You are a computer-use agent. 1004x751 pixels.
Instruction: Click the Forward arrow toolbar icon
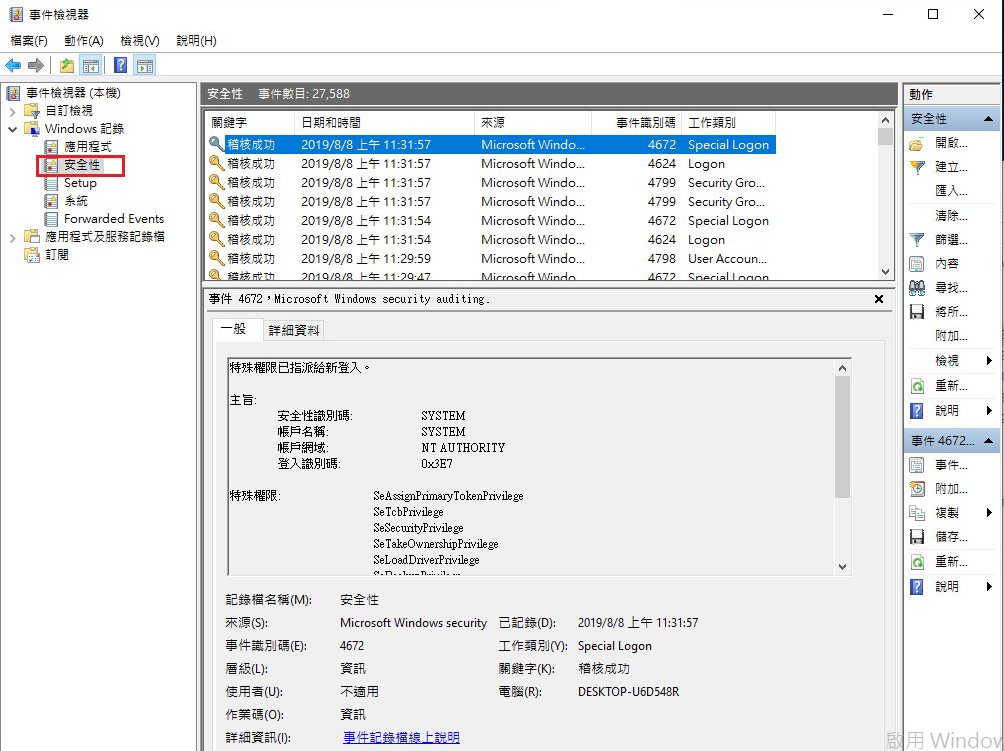coord(36,65)
